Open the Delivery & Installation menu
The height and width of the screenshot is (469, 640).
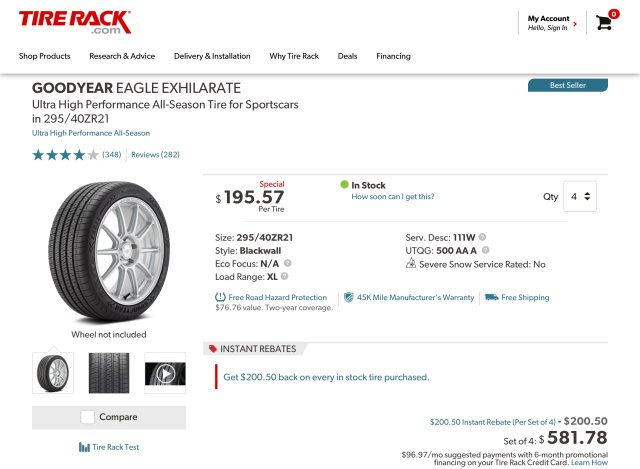pyautogui.click(x=212, y=56)
